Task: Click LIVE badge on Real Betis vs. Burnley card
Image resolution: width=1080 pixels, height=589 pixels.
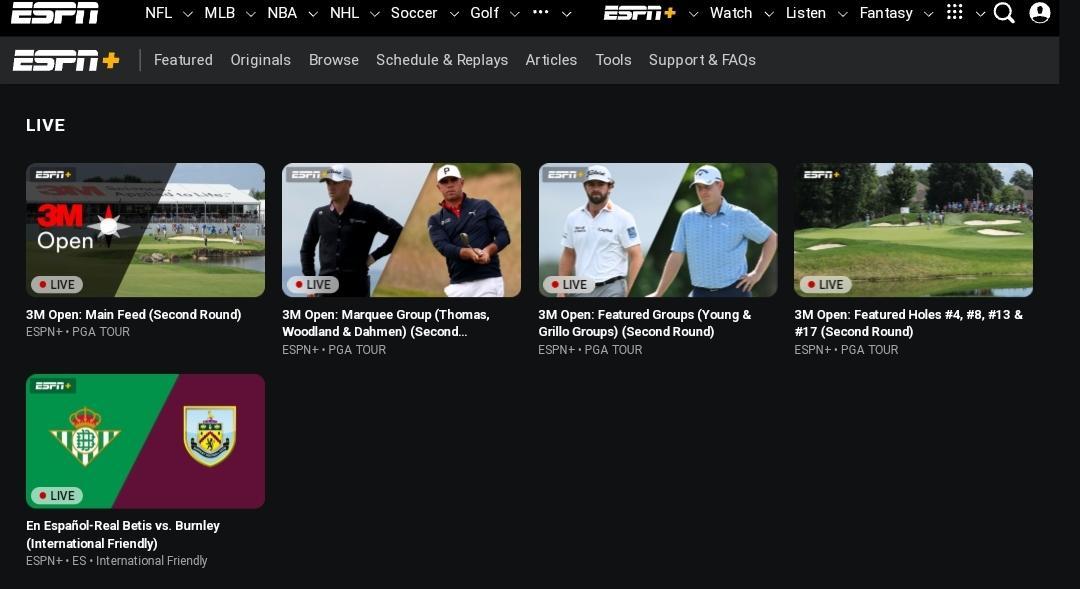Action: [x=56, y=495]
